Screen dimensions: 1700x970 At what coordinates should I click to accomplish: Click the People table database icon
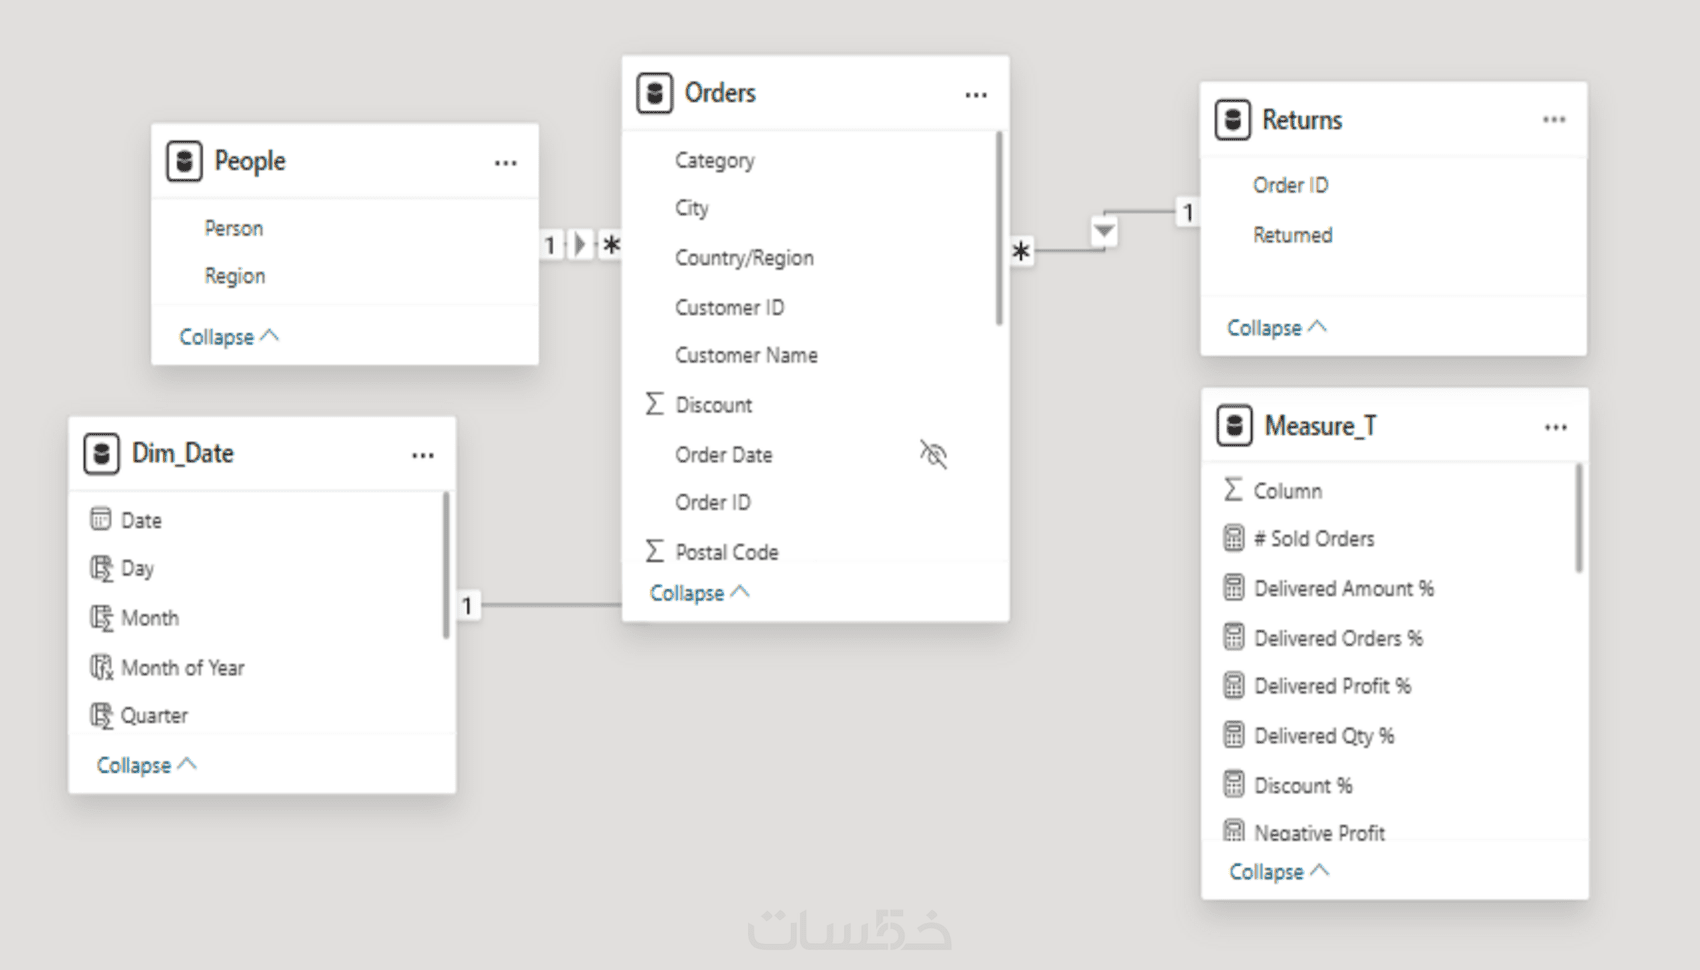coord(184,161)
